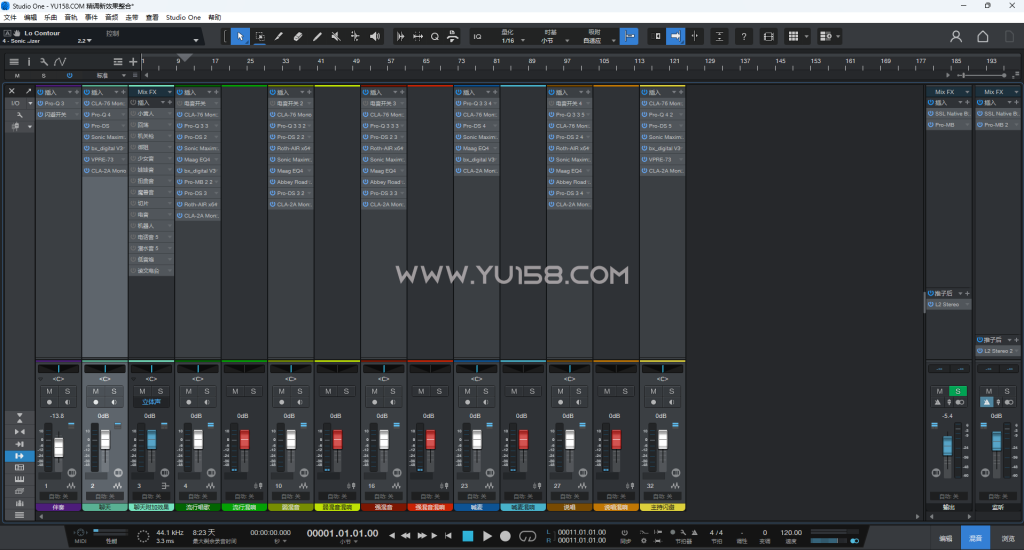1024x550 pixels.
Task: Toggle the loop button in transport
Action: [527, 536]
